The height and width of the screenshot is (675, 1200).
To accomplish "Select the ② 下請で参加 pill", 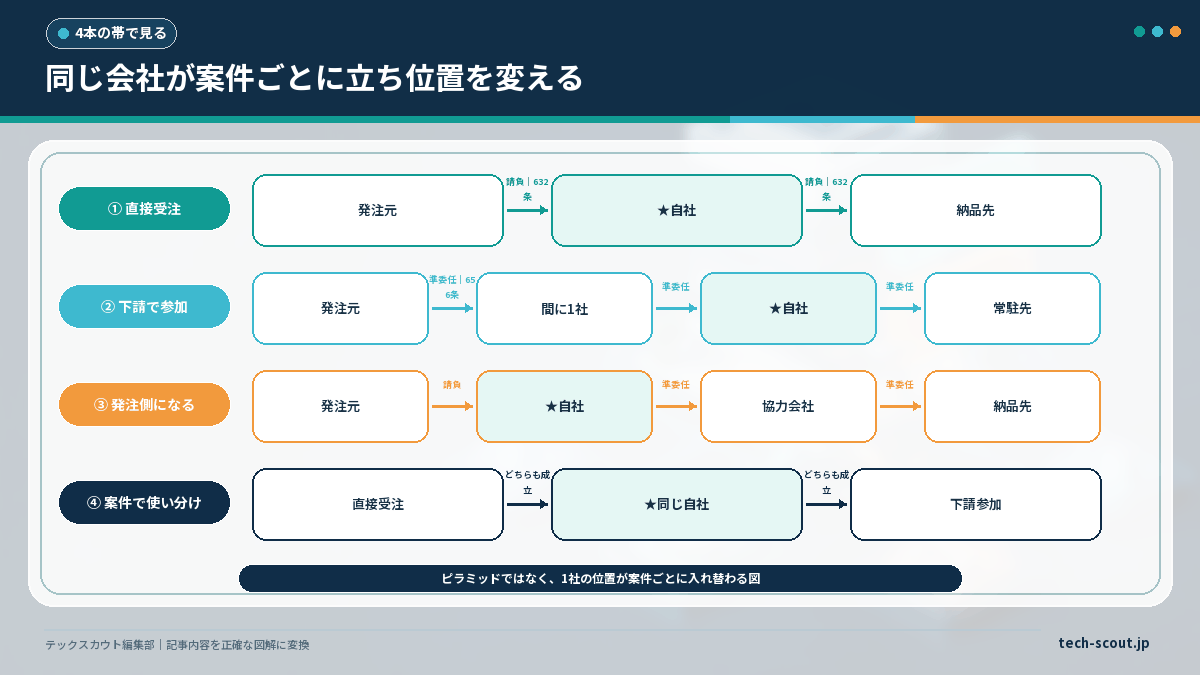I will point(145,307).
